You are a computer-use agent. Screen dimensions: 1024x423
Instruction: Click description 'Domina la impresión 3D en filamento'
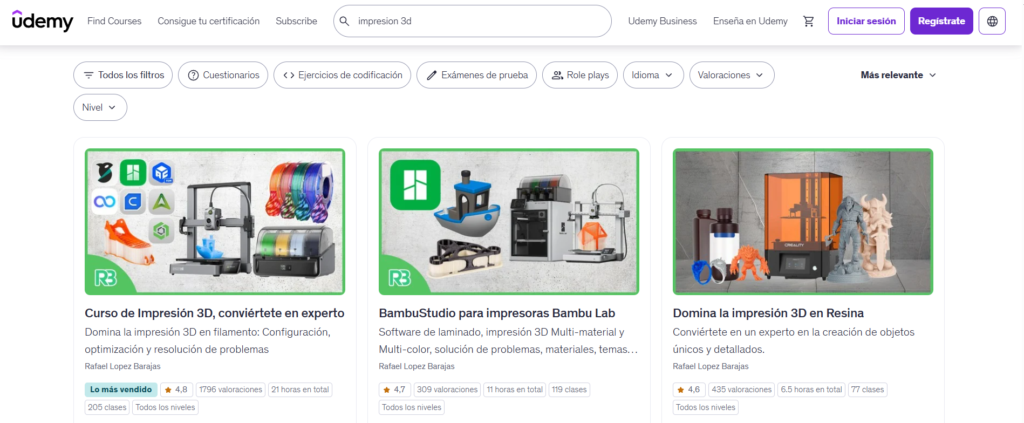[208, 341]
